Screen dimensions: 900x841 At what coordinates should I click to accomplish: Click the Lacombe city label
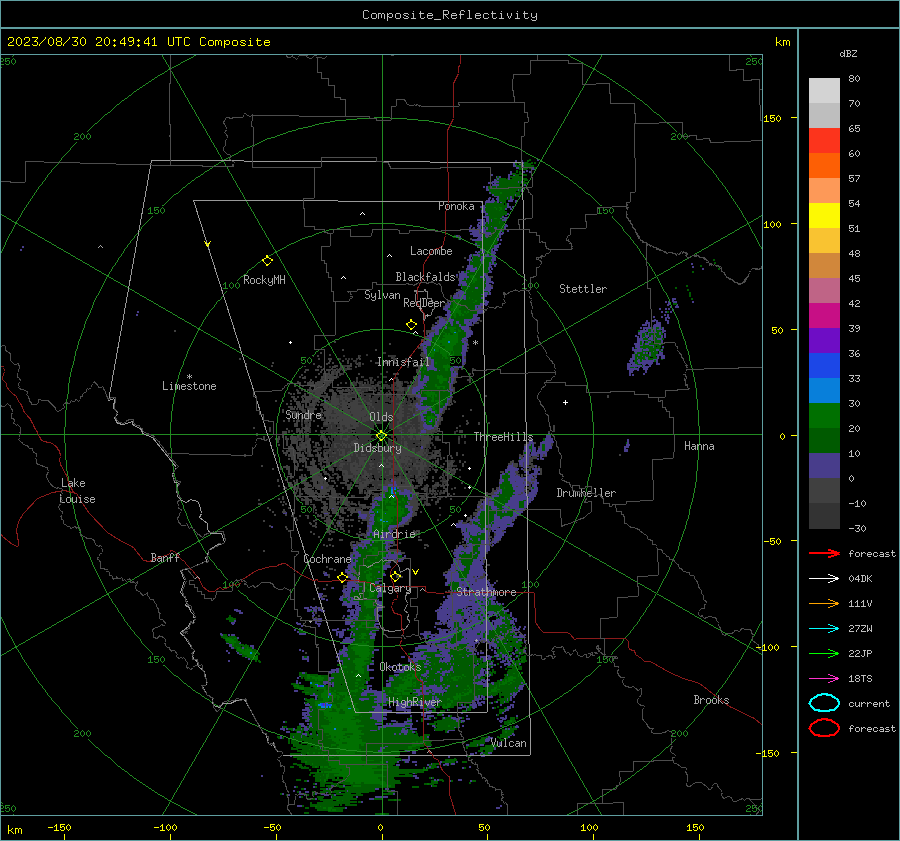(x=431, y=251)
